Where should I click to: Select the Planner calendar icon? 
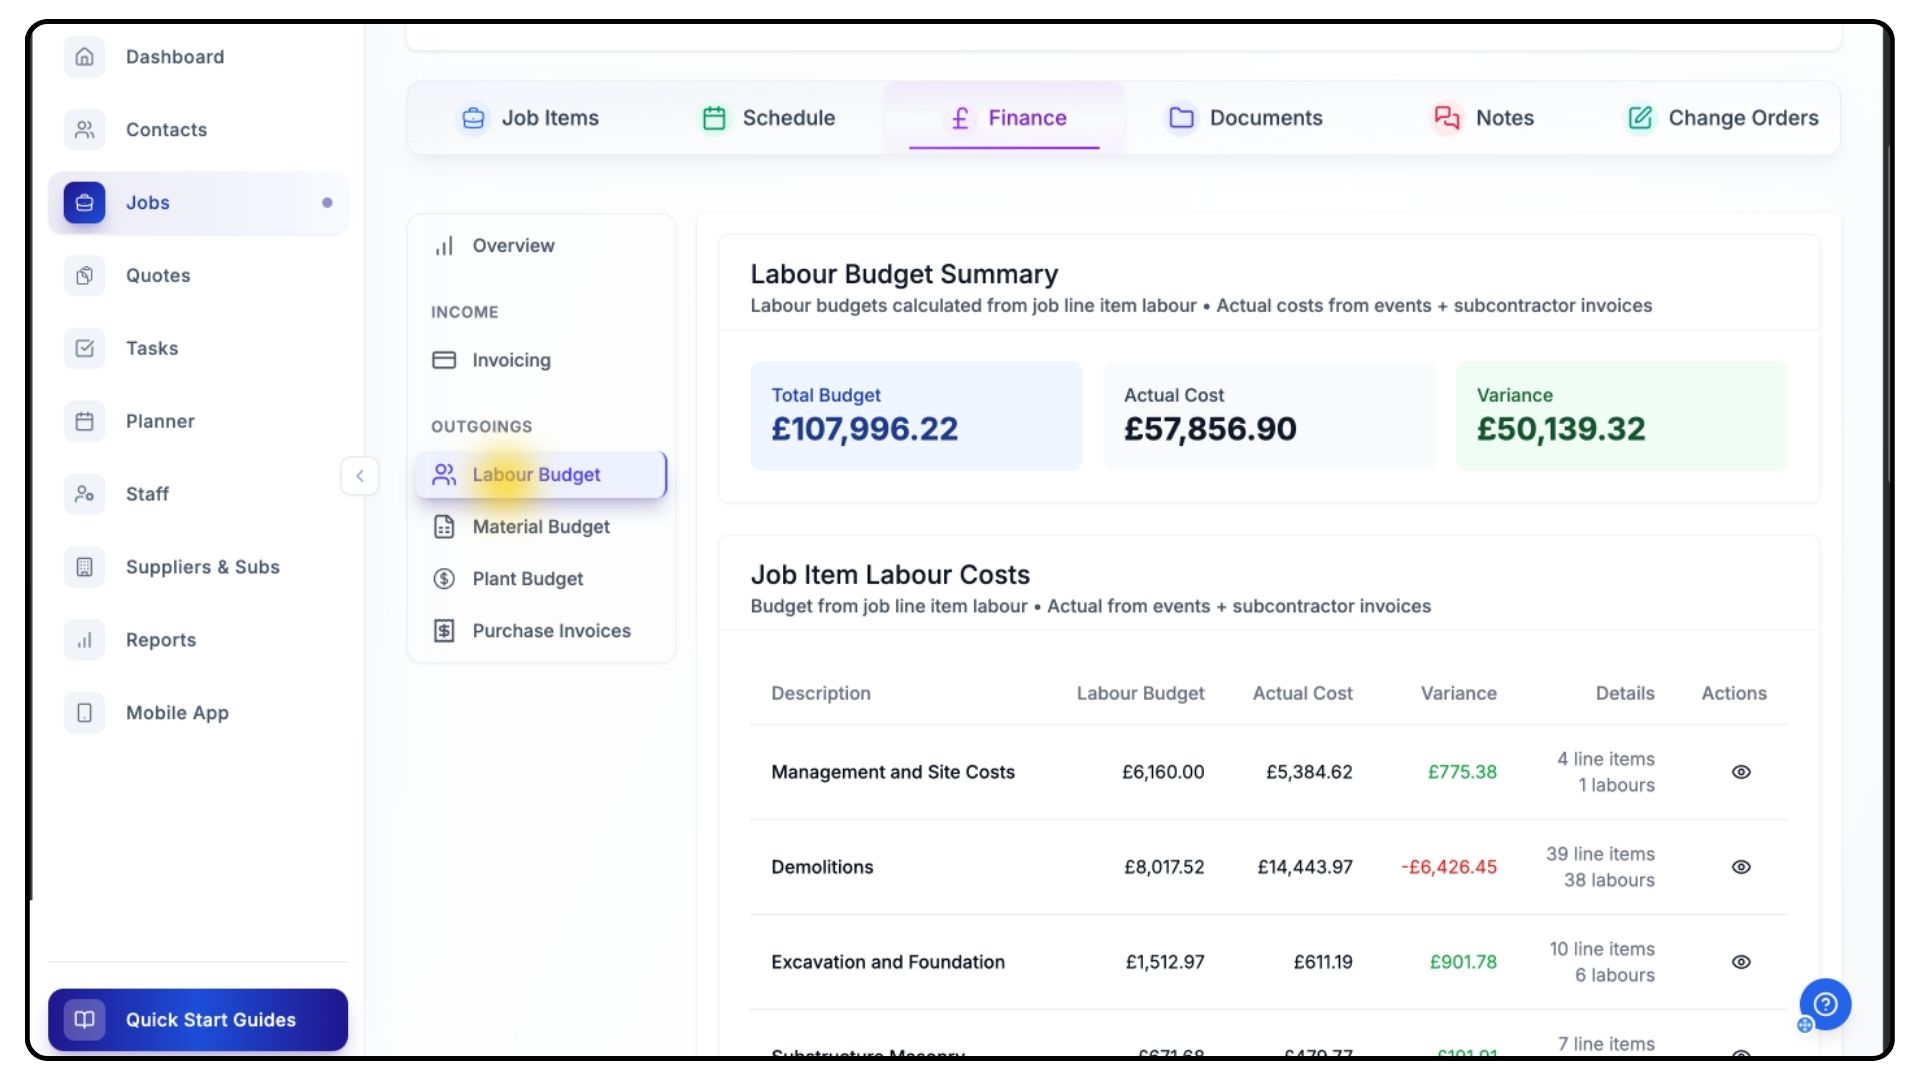point(85,422)
